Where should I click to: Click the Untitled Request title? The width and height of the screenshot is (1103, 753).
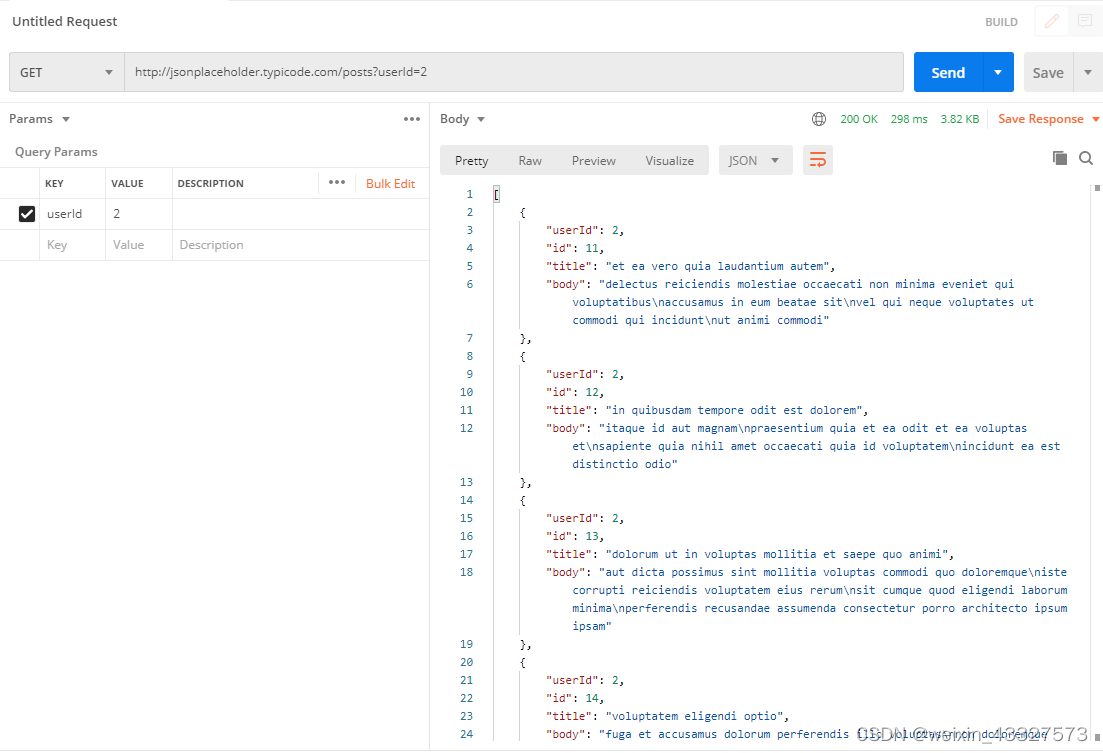click(65, 21)
